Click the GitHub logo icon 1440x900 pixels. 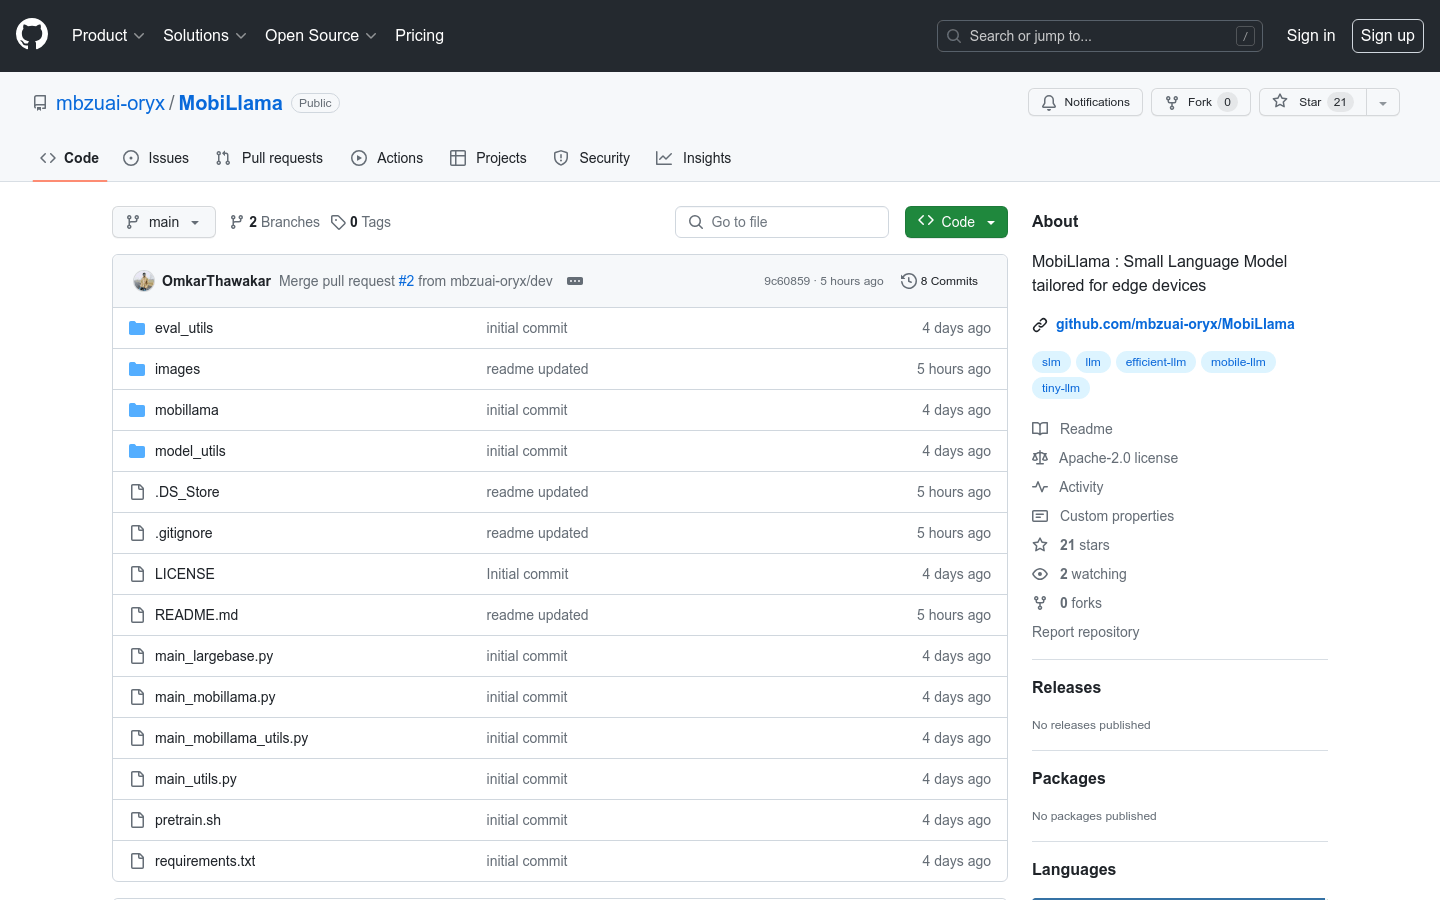[32, 35]
